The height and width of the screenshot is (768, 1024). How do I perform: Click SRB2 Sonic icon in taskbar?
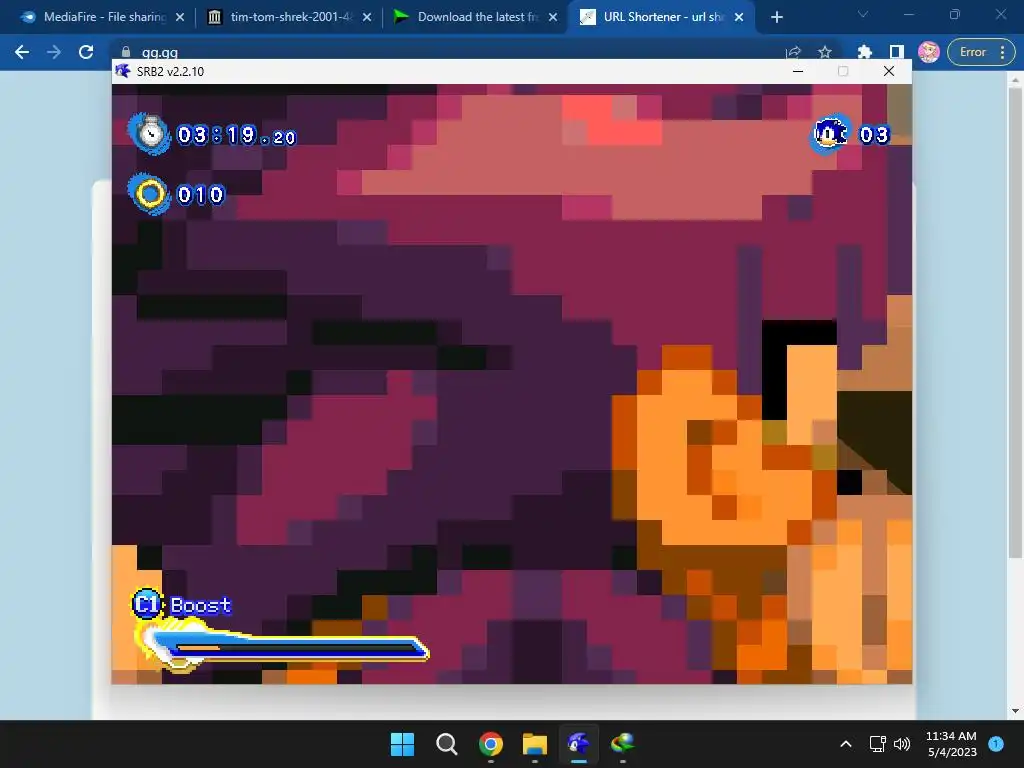pos(579,744)
